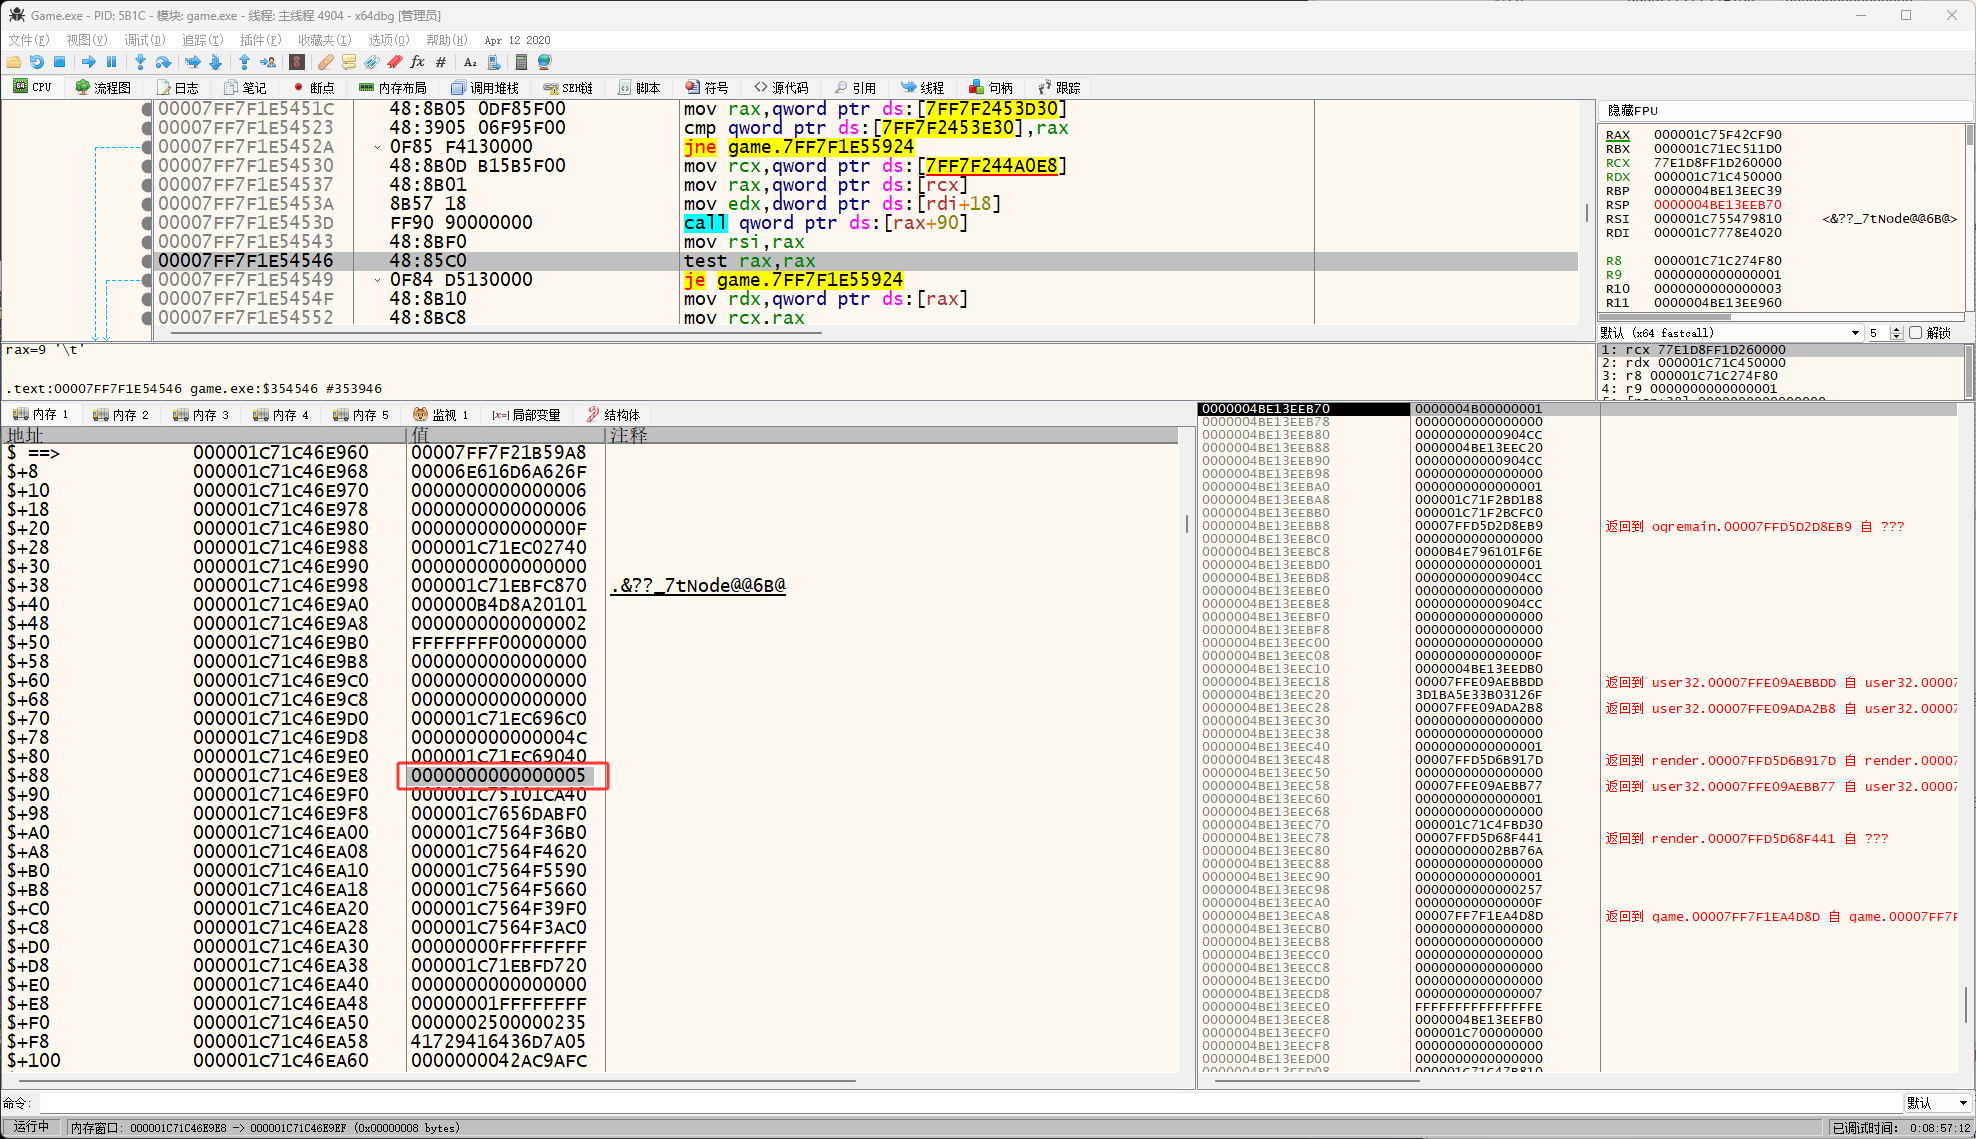Open the 默认 dropdown beside command bar
The width and height of the screenshot is (1976, 1139).
[1938, 1103]
